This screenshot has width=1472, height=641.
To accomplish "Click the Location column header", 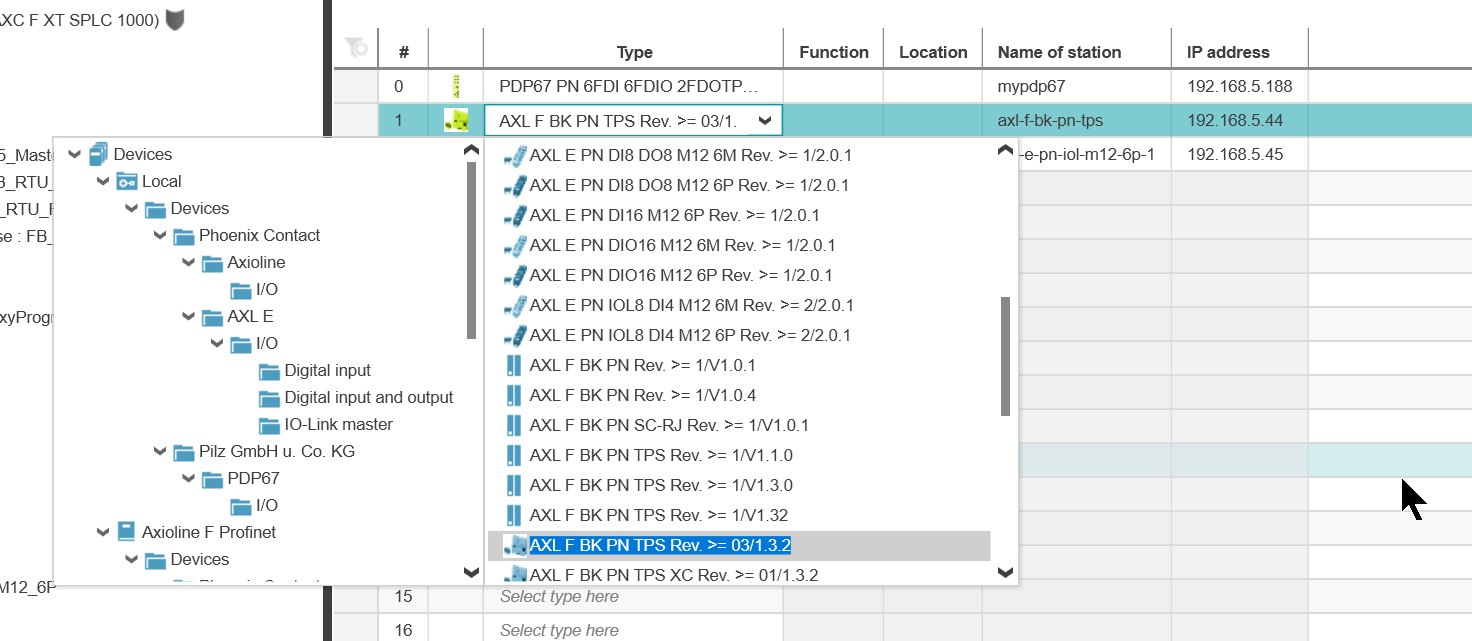I will pos(933,52).
